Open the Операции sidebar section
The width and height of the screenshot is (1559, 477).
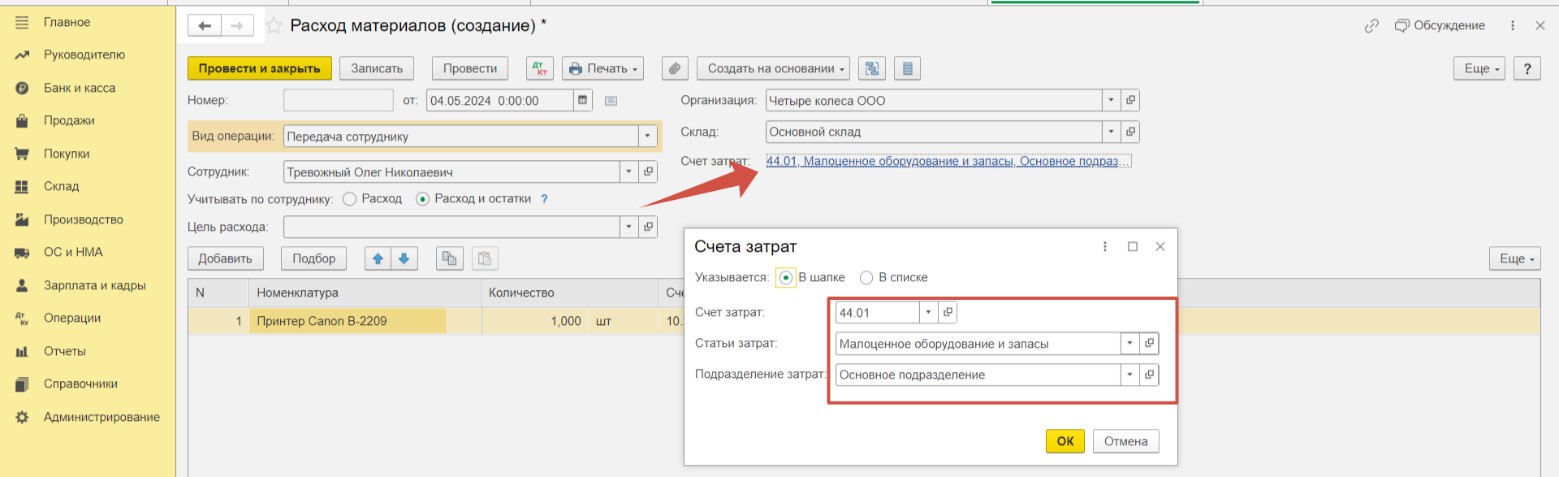(x=72, y=318)
